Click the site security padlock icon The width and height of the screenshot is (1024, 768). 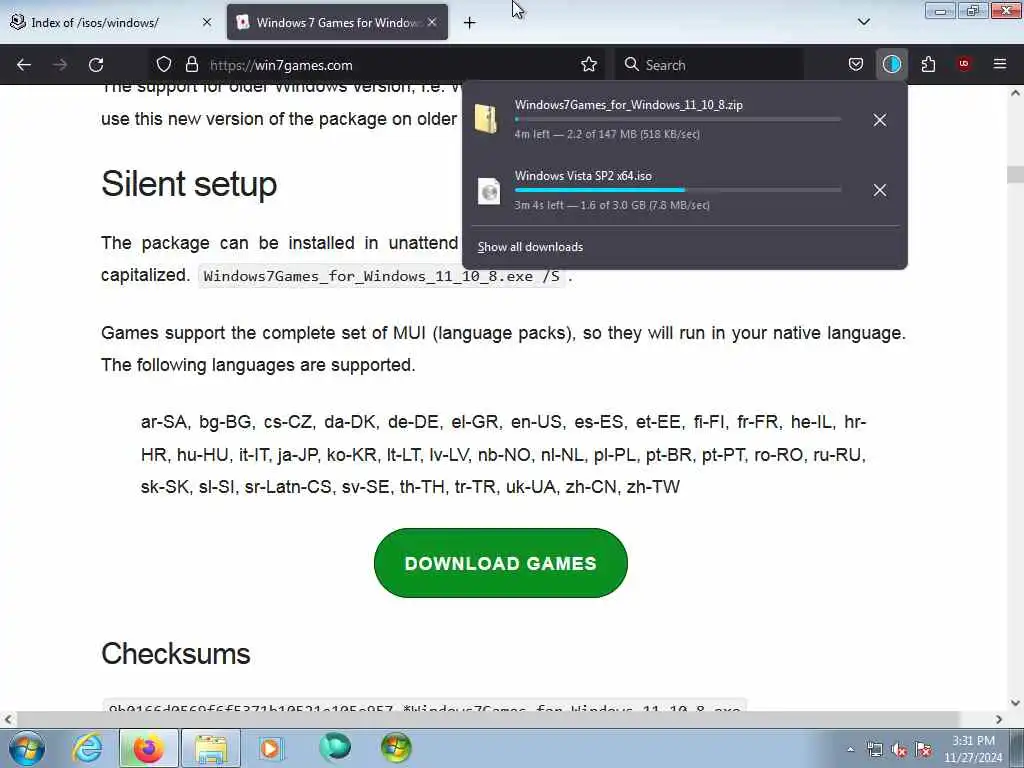tap(191, 65)
